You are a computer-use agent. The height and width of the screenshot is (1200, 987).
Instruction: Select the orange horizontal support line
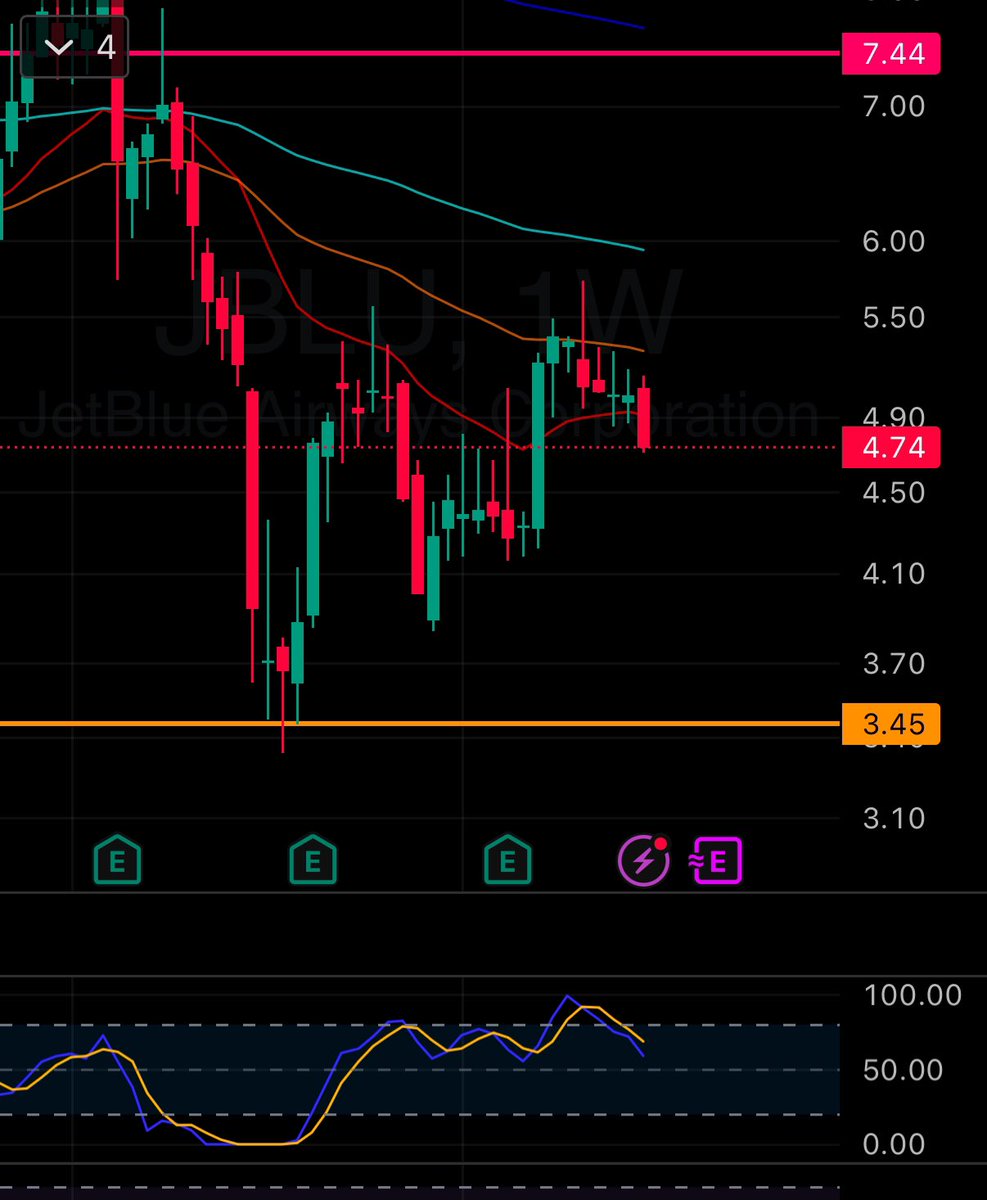point(420,723)
